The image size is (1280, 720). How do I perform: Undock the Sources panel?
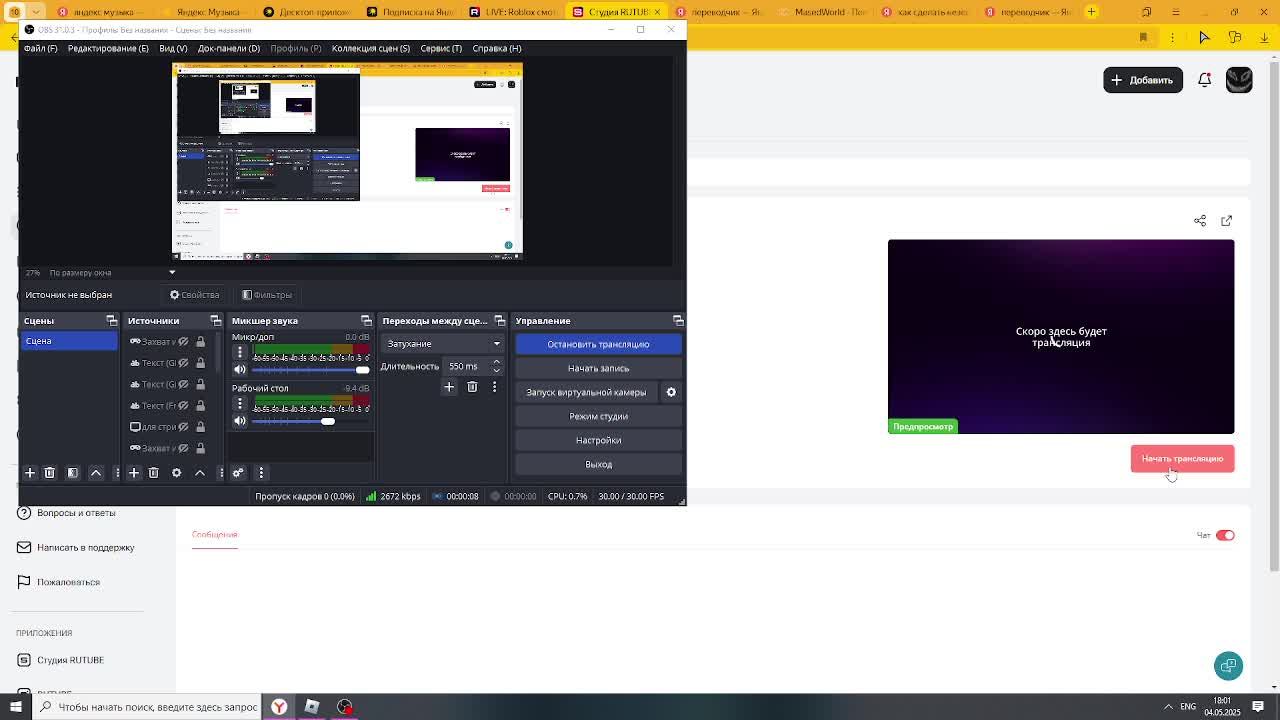tap(215, 321)
